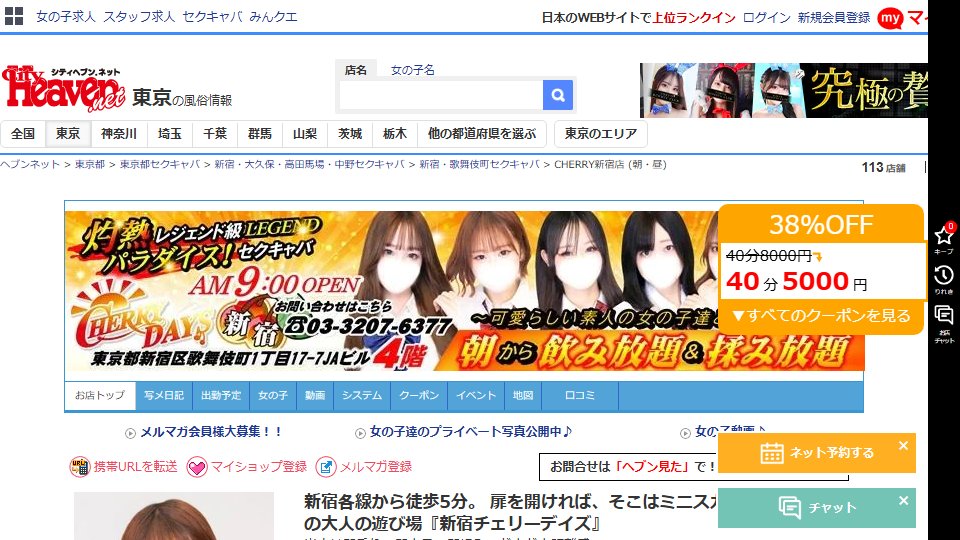Click the 女の子求人 top link
This screenshot has width=960, height=540.
(x=66, y=17)
